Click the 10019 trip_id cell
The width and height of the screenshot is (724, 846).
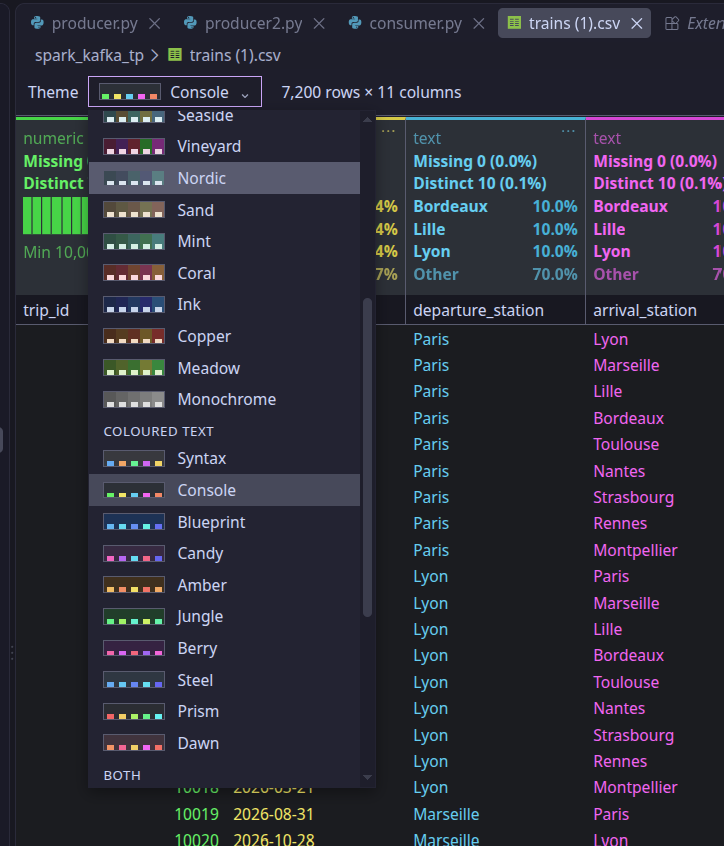[196, 814]
